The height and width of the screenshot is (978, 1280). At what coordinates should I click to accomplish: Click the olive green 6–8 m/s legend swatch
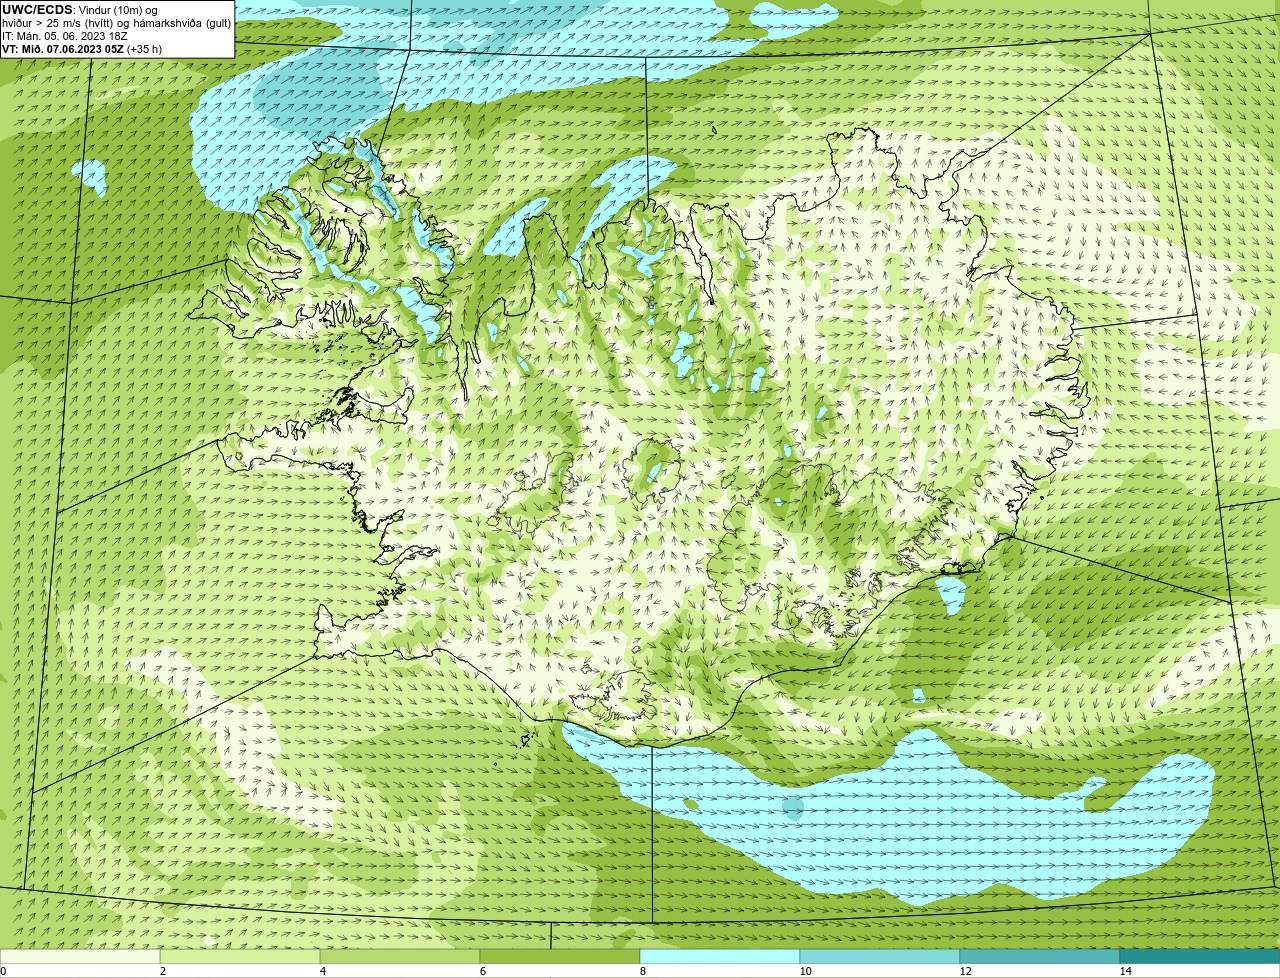(x=560, y=956)
